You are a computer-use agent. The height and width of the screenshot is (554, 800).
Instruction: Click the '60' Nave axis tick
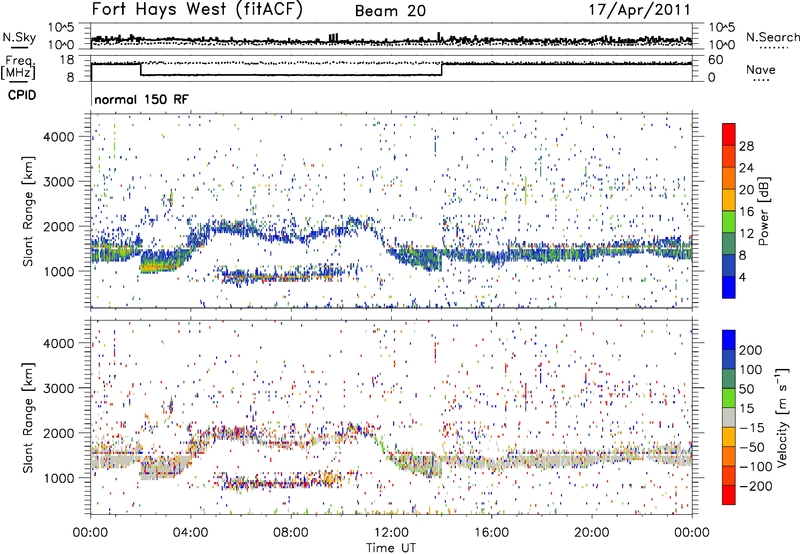pos(716,60)
